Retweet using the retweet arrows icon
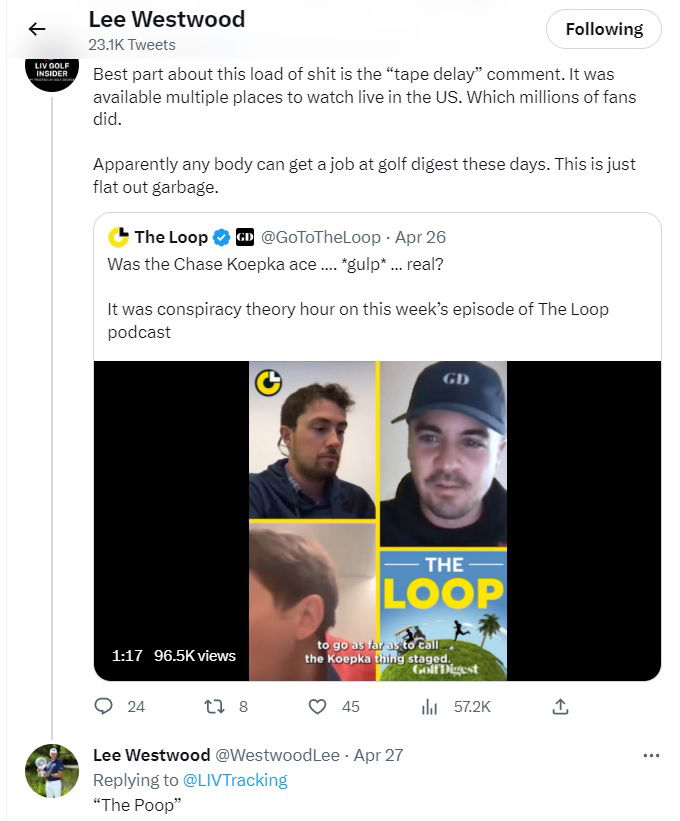Viewport: 680px width, 821px height. pyautogui.click(x=212, y=706)
